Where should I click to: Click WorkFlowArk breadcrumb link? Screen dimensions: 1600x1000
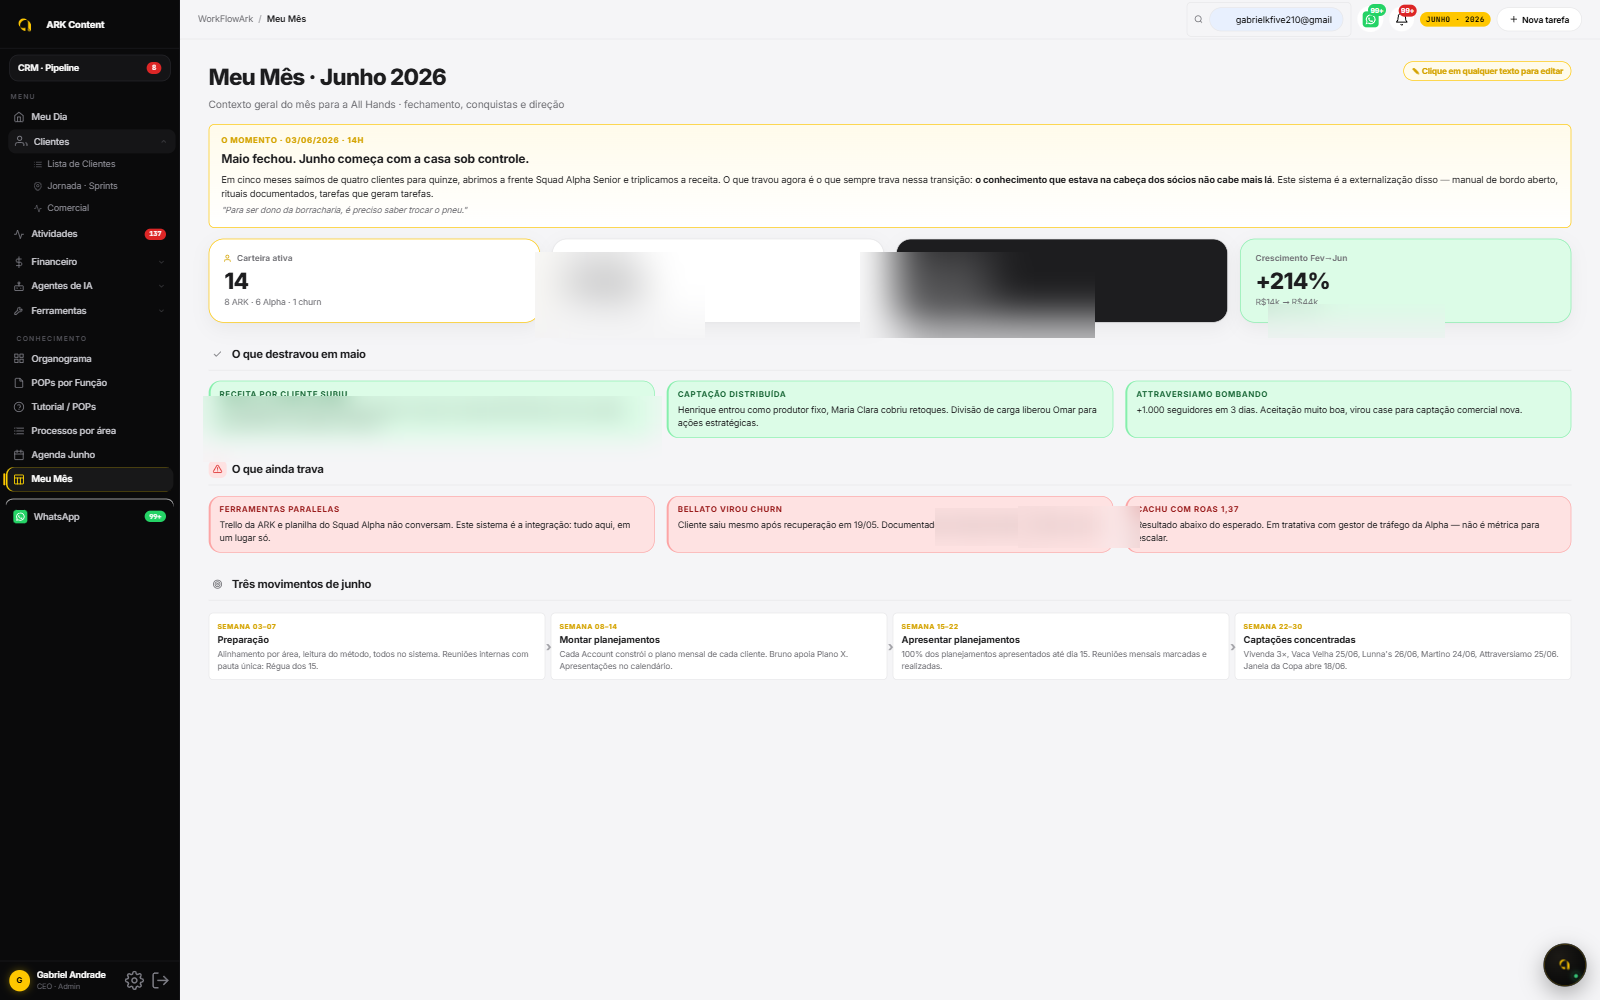tap(225, 19)
